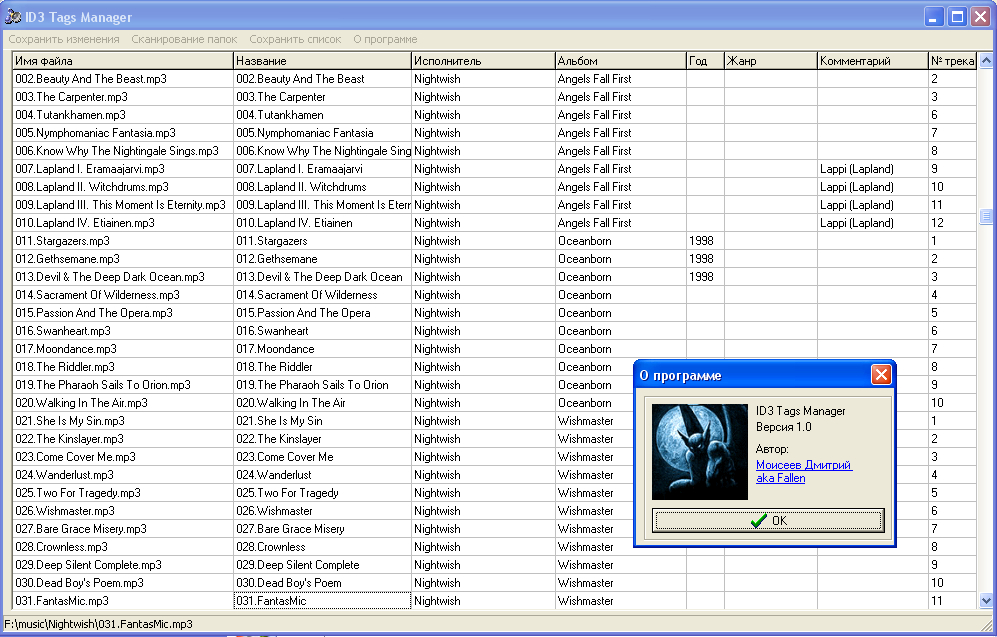The width and height of the screenshot is (997, 637).
Task: Click title cell 014.Sacrament Of Wilderness
Action: coord(322,295)
